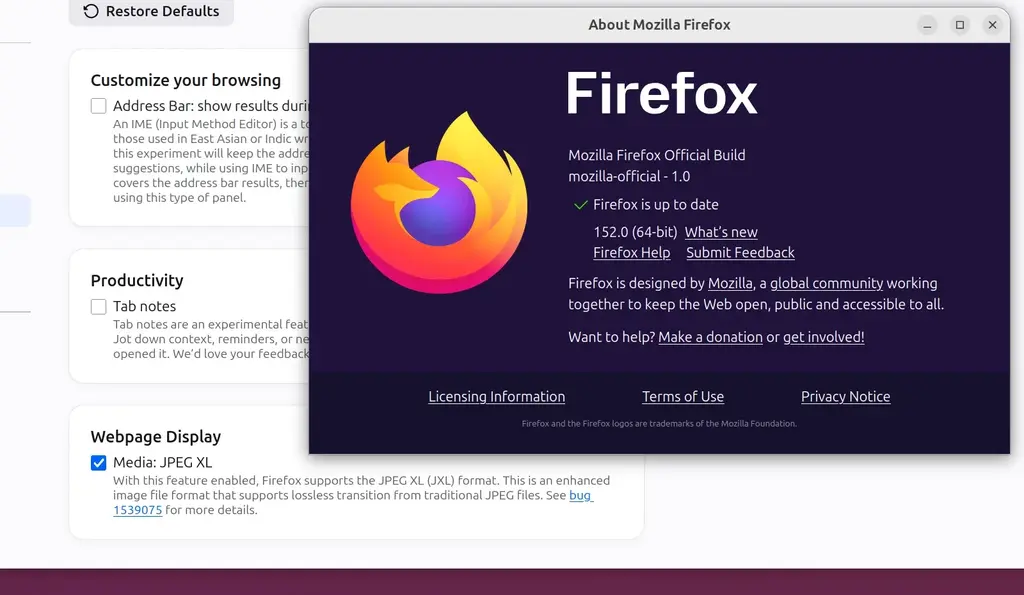Click the Submit Feedback link
The height and width of the screenshot is (595, 1024).
(740, 252)
